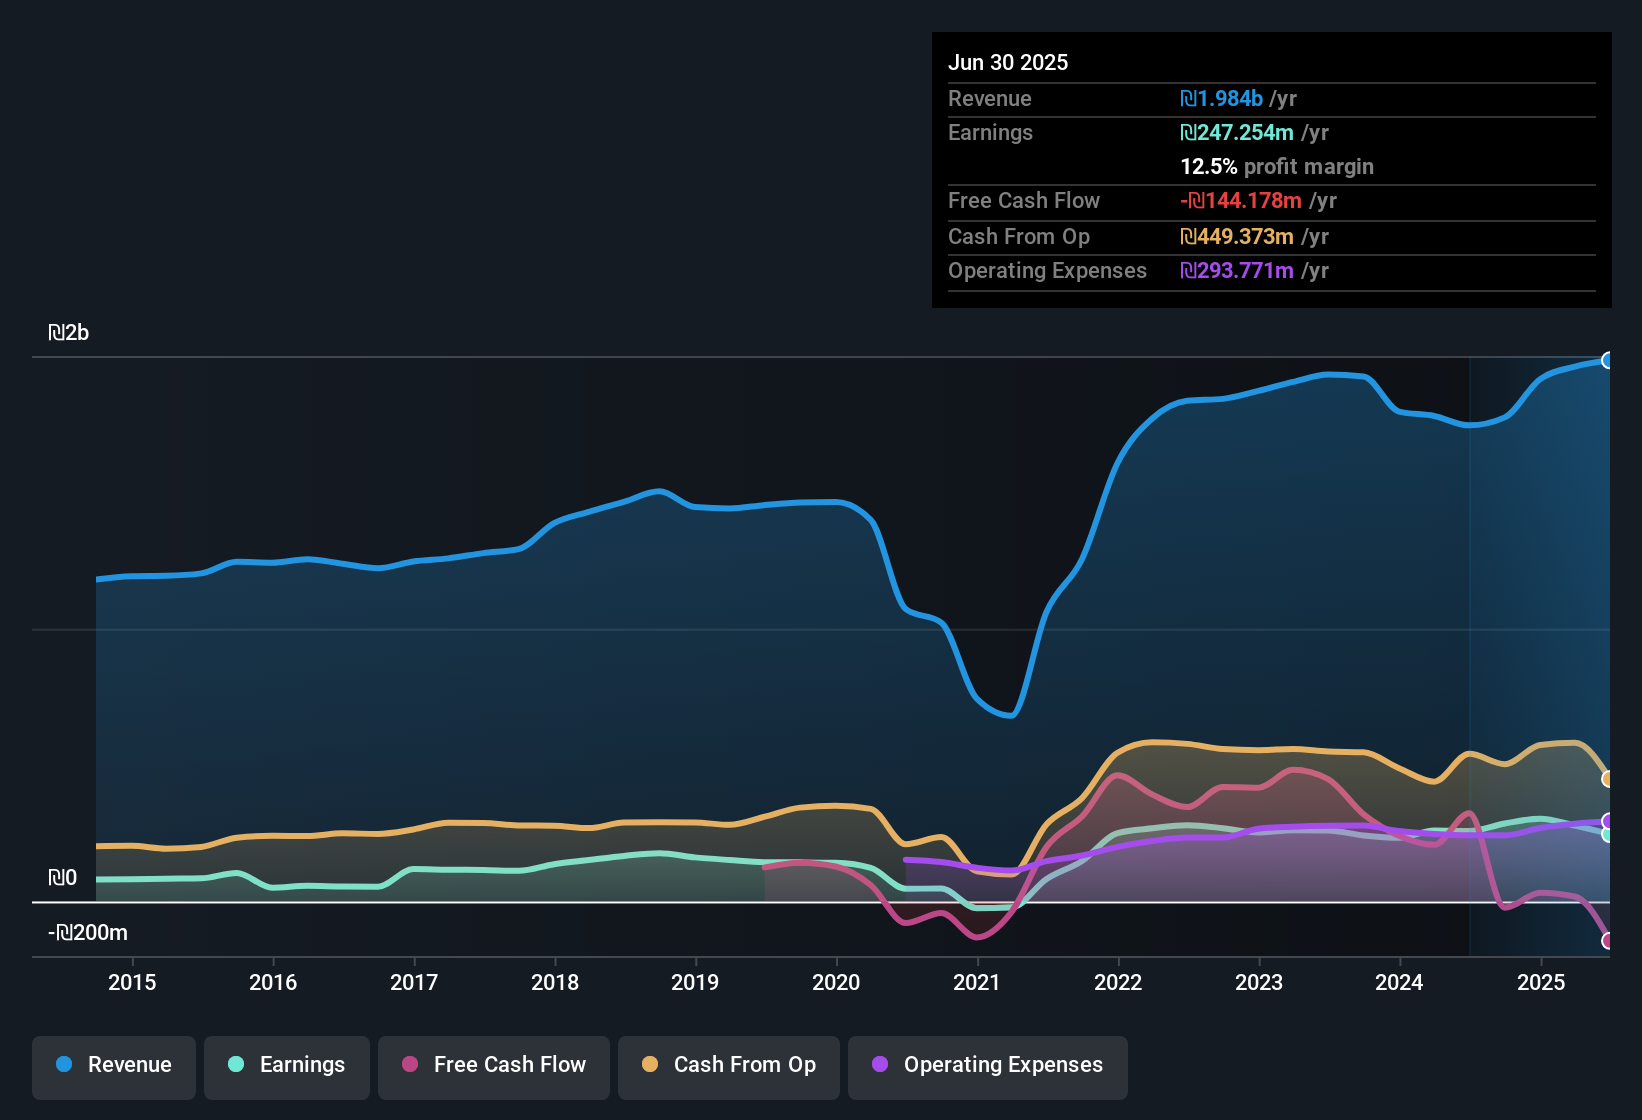Click the ₪293.771m operating expenses value

coord(1237,270)
